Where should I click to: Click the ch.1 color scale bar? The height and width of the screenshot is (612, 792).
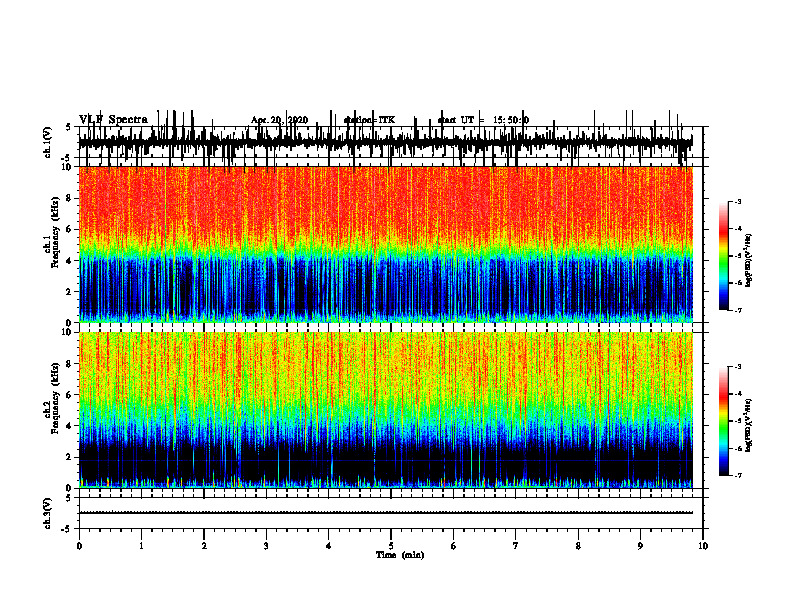click(x=723, y=256)
